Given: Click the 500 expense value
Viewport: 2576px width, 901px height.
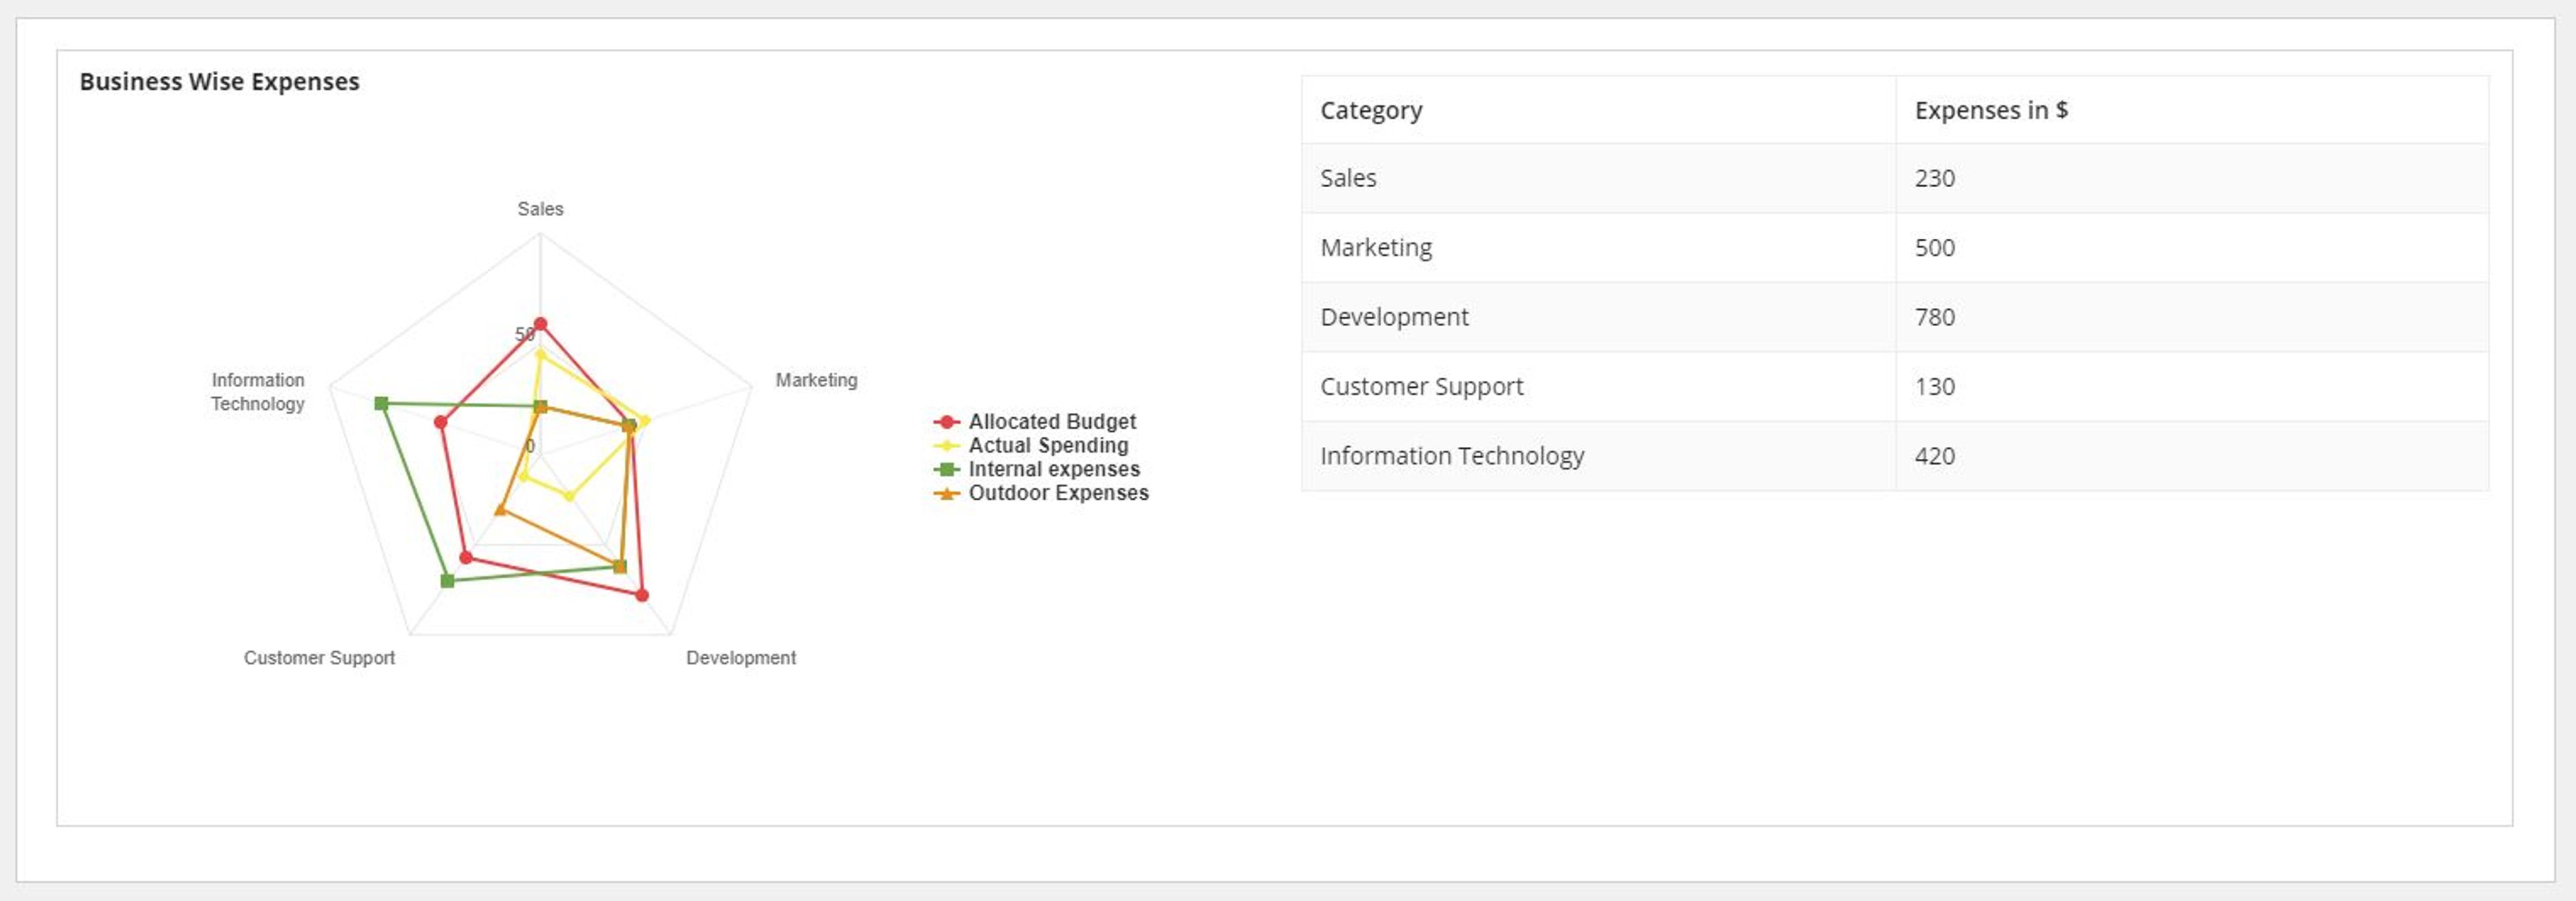Looking at the screenshot, I should (x=1934, y=247).
